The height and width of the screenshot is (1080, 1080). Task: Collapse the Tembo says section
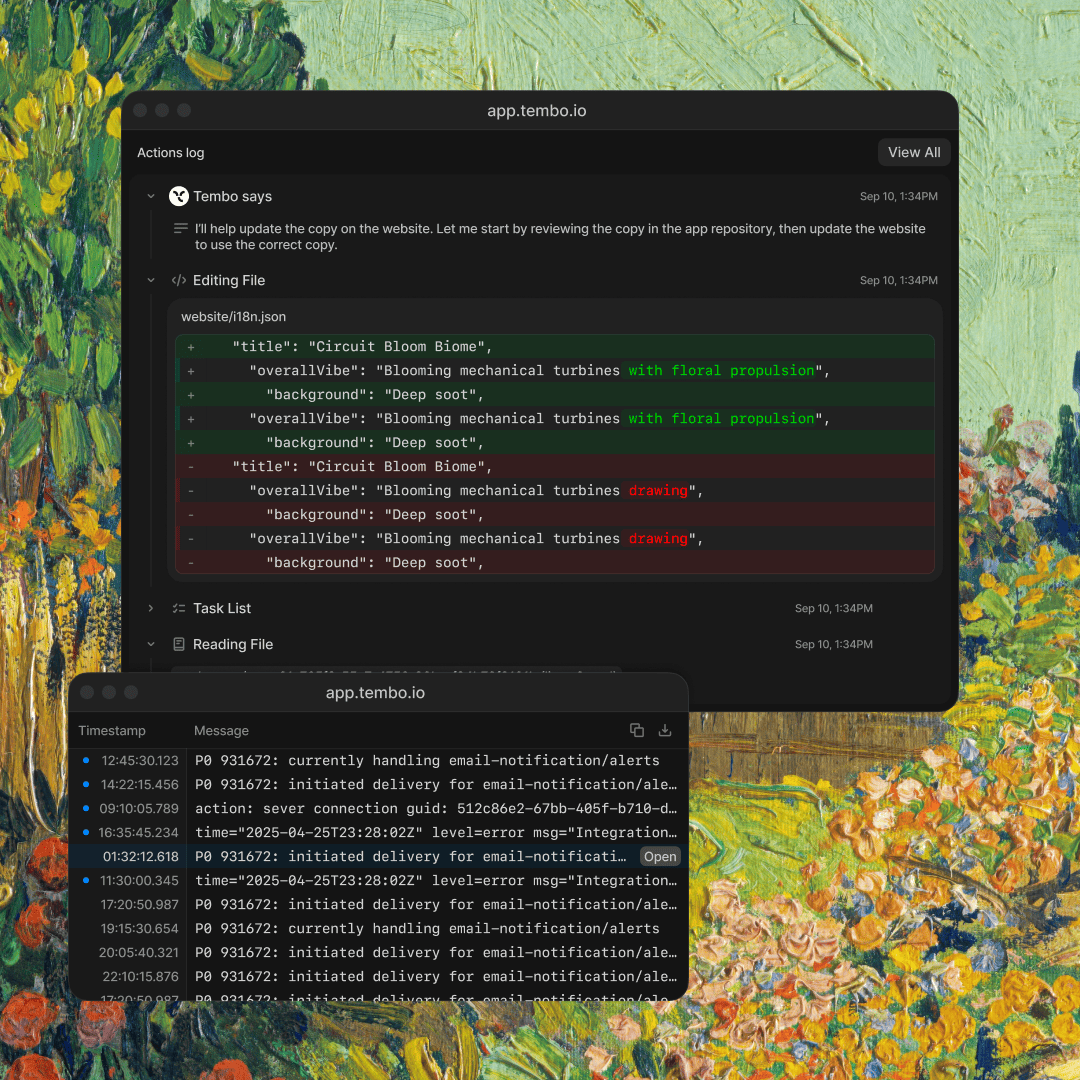(x=151, y=197)
